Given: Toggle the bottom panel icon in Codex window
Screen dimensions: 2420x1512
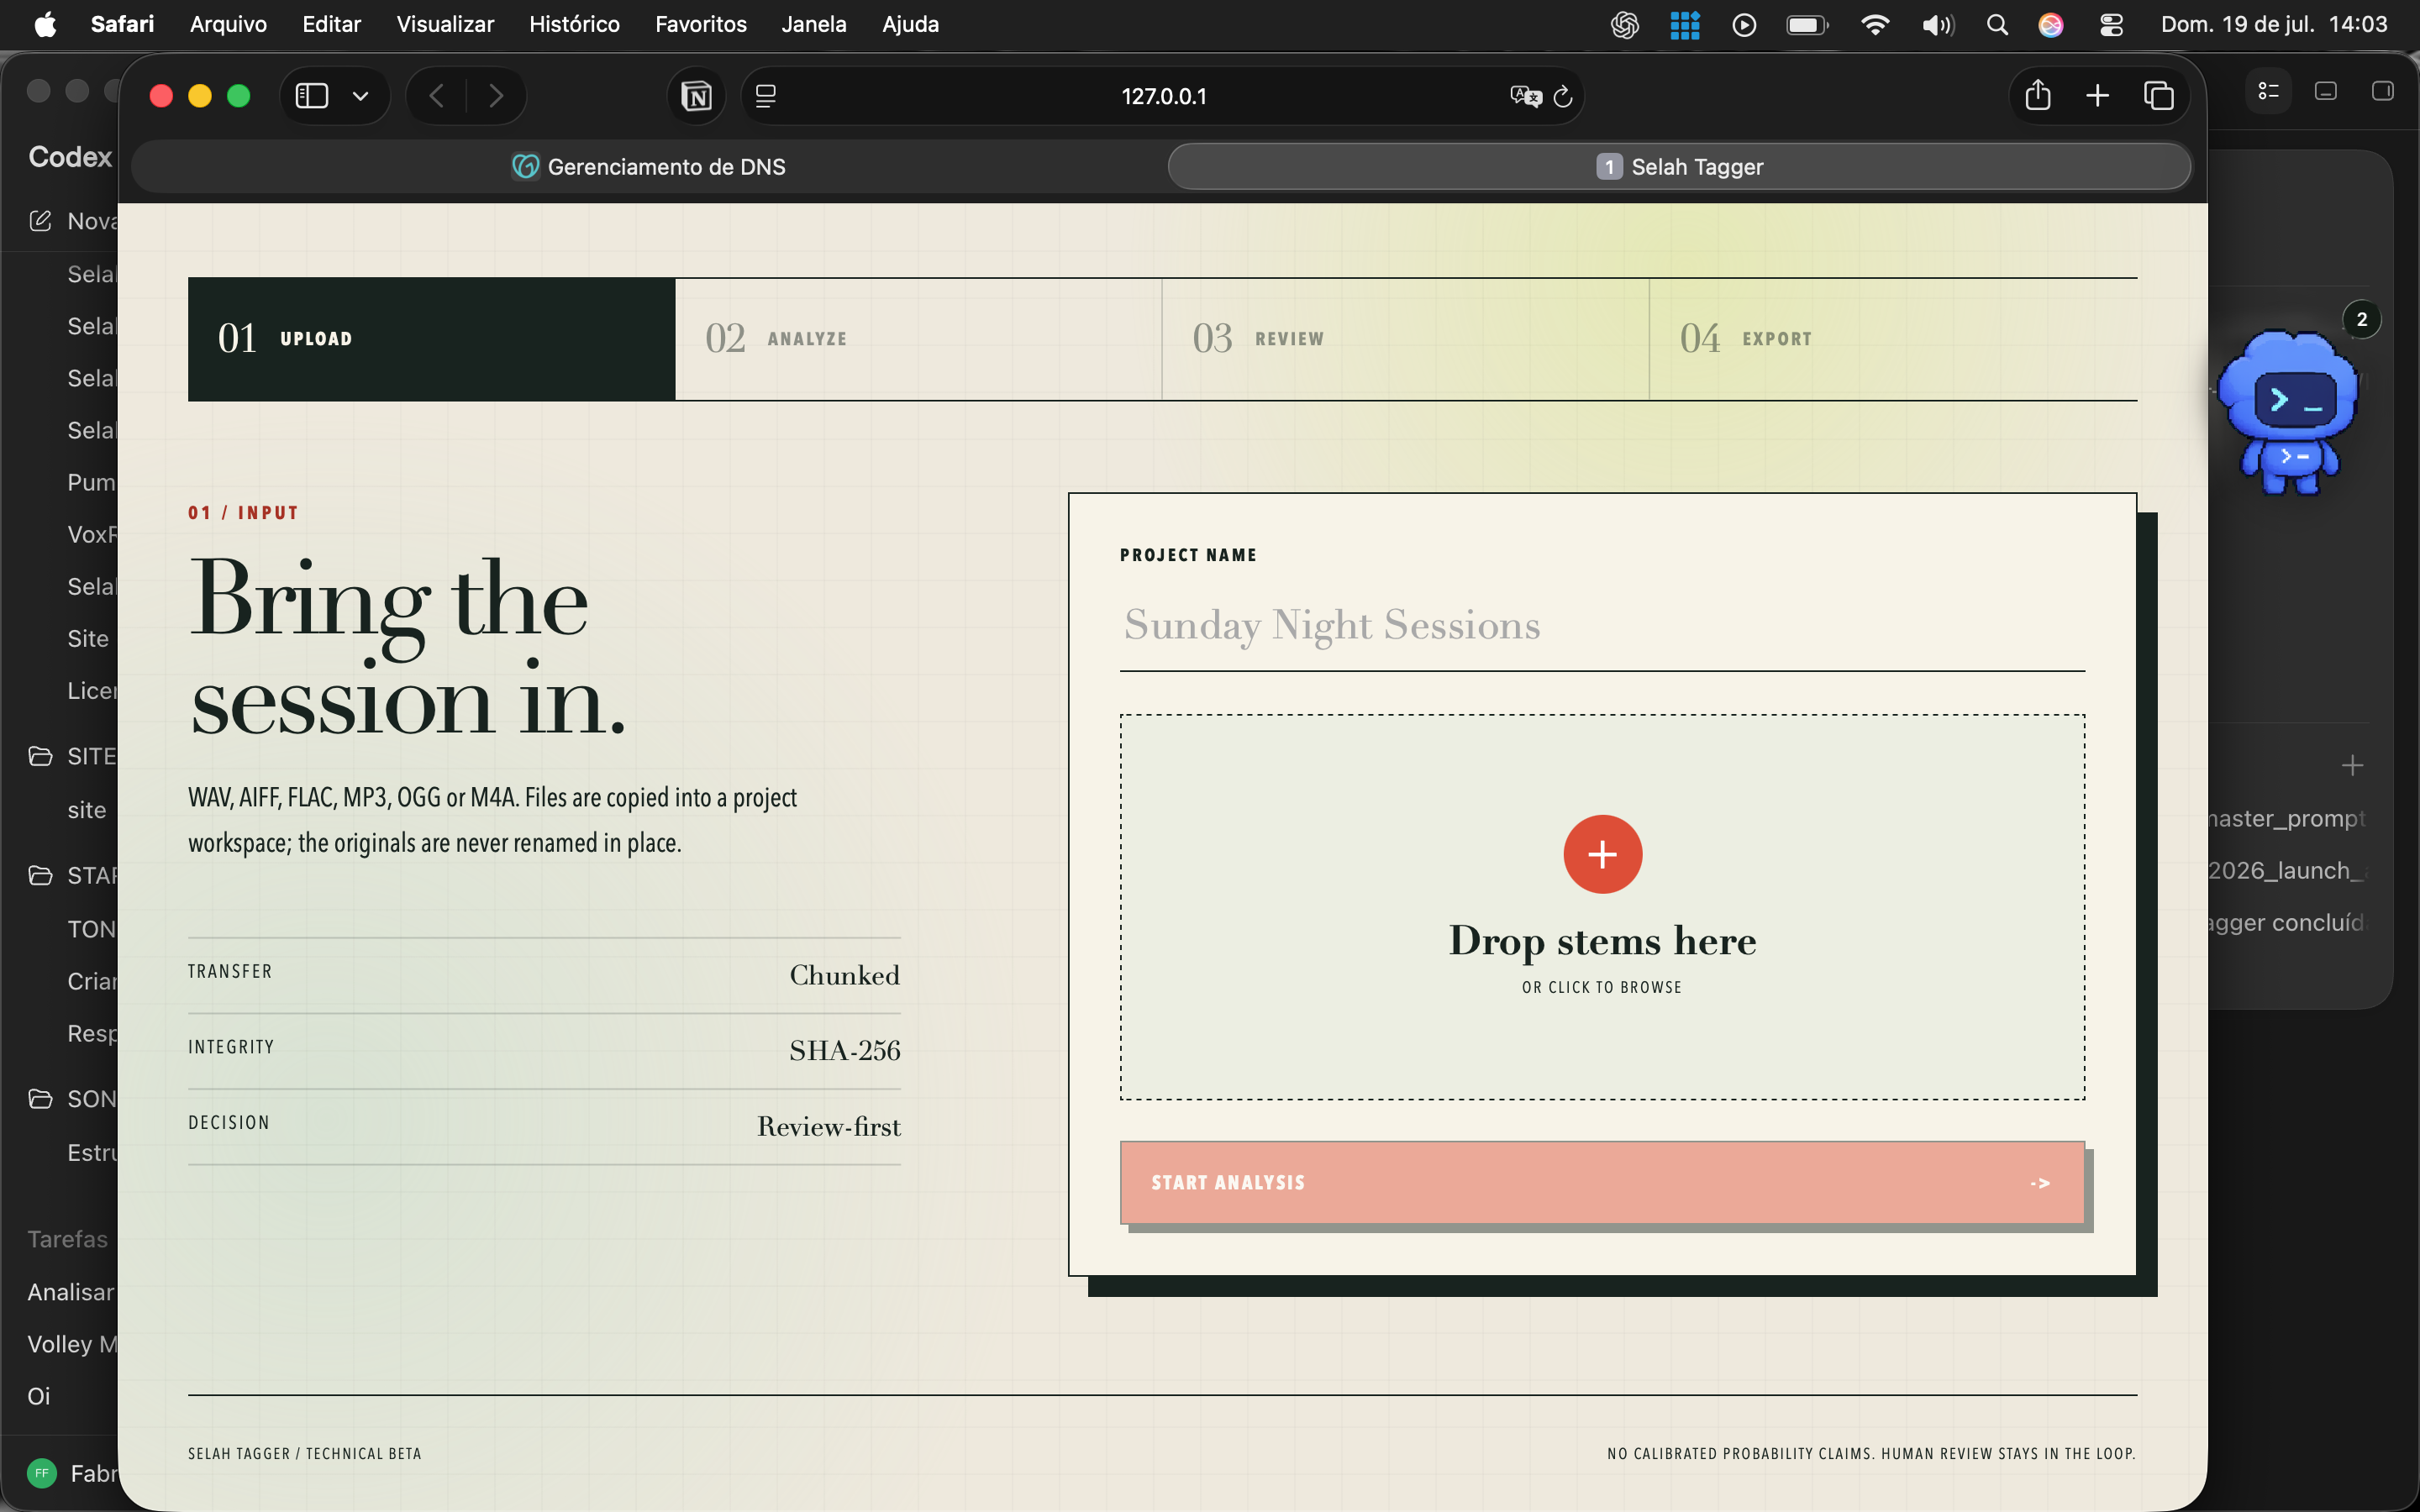Looking at the screenshot, I should (x=2326, y=91).
